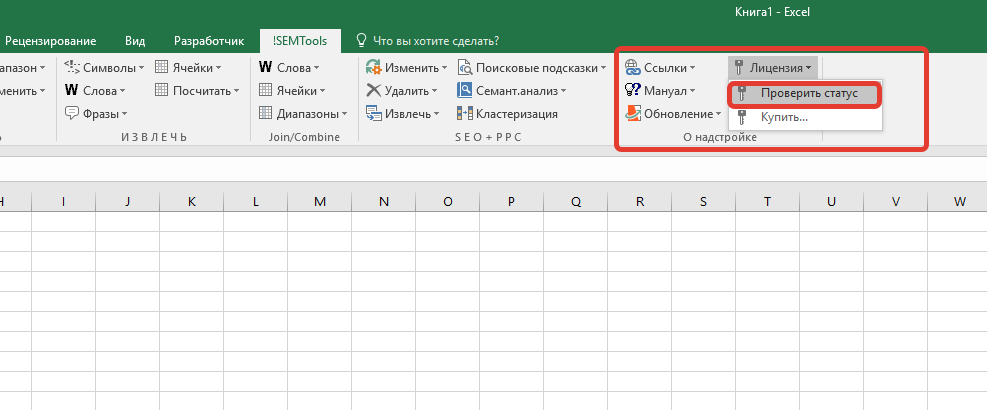Click the Семант.анализ magnifier icon
Screen dimensions: 987x410
click(465, 91)
